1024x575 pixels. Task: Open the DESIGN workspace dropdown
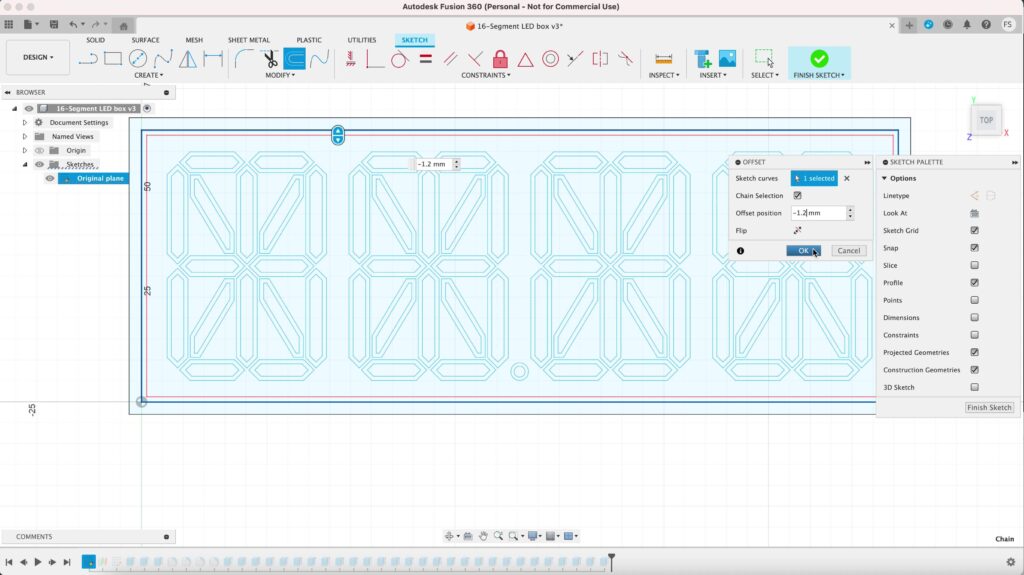pos(39,57)
